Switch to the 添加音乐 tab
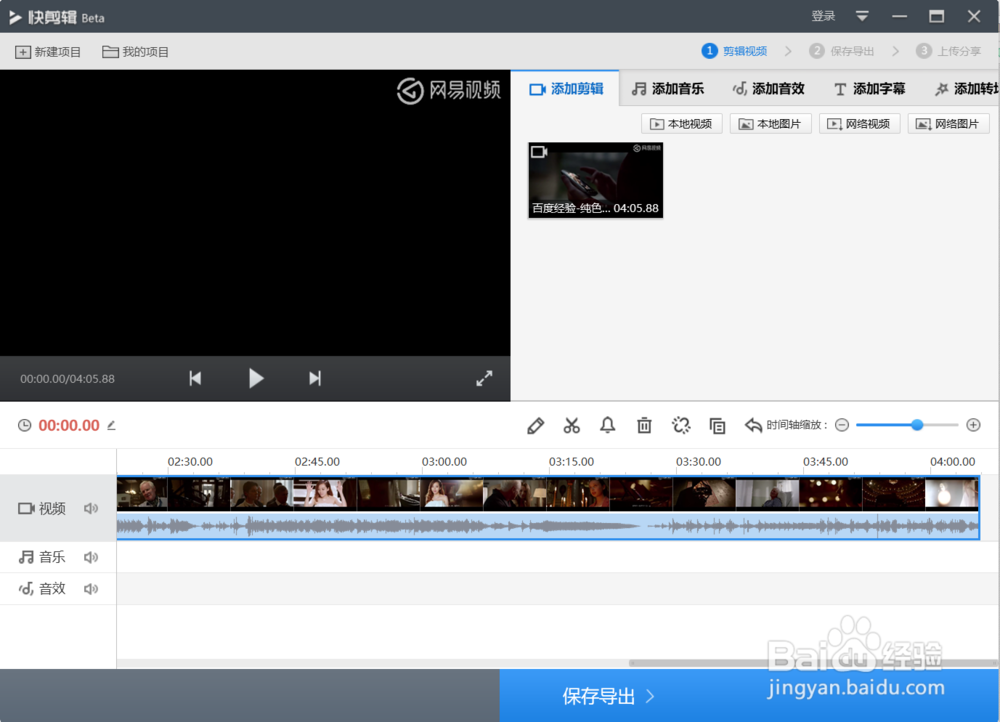Image resolution: width=1000 pixels, height=722 pixels. [x=668, y=88]
